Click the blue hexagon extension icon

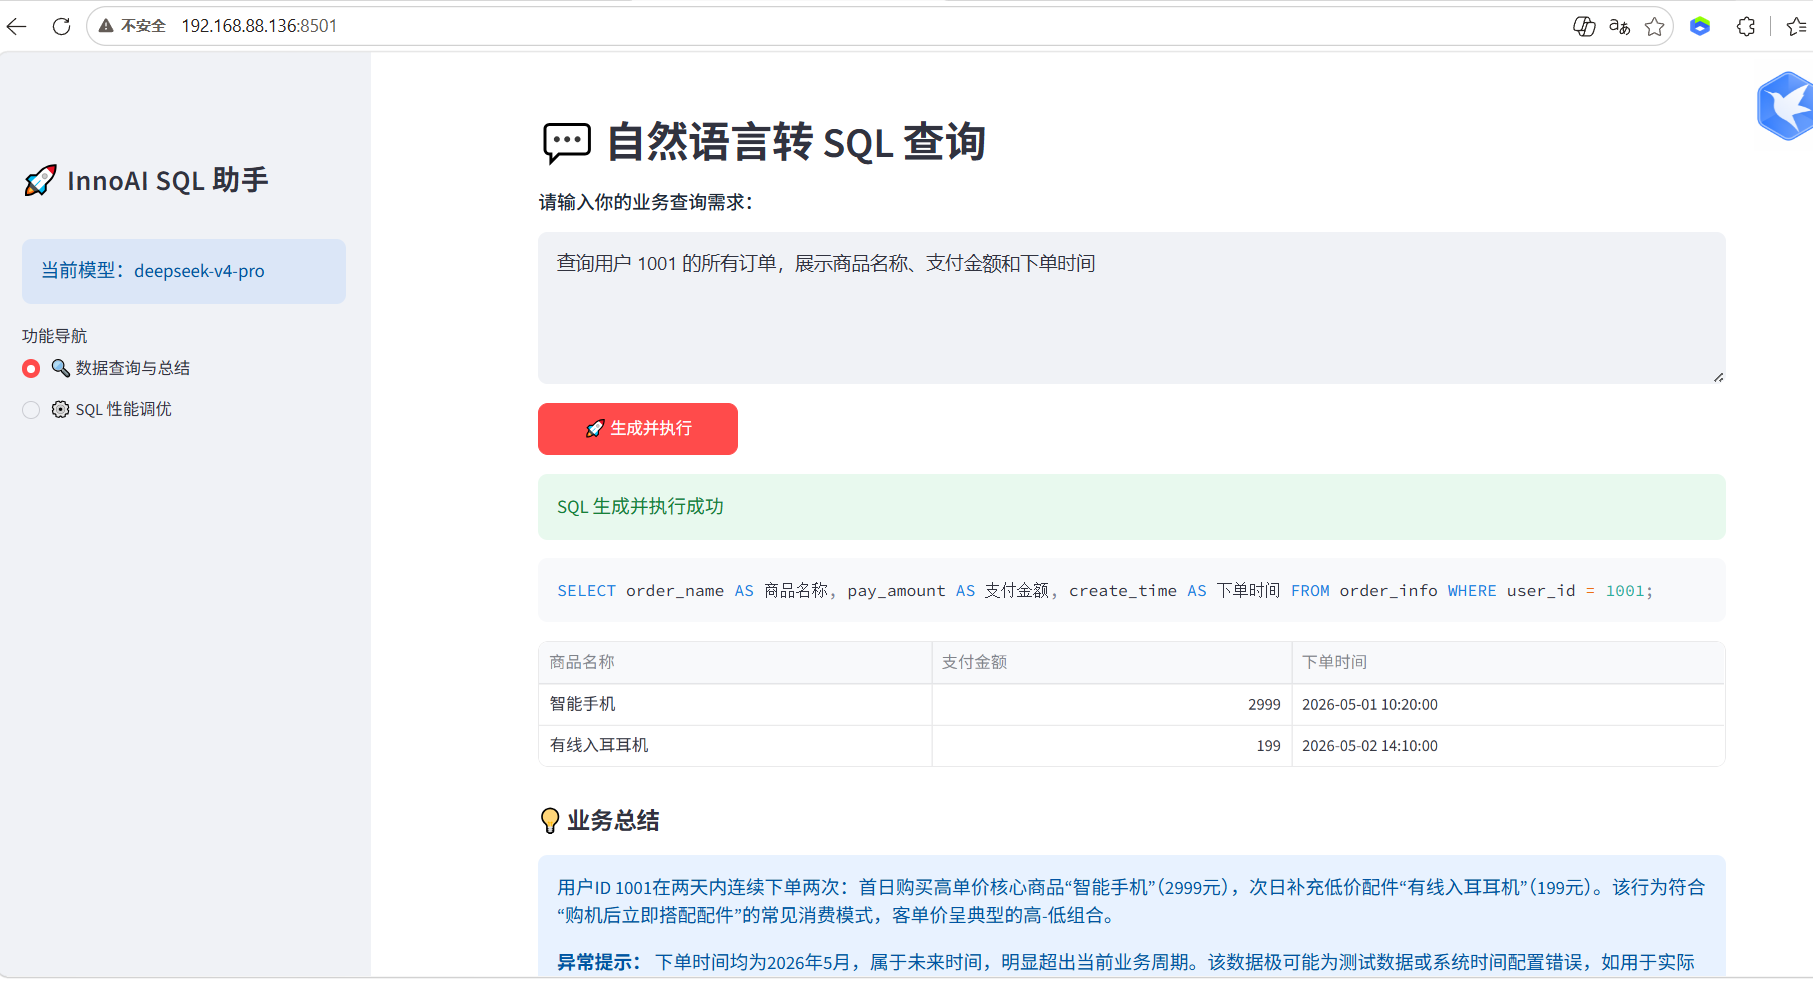(x=1700, y=26)
